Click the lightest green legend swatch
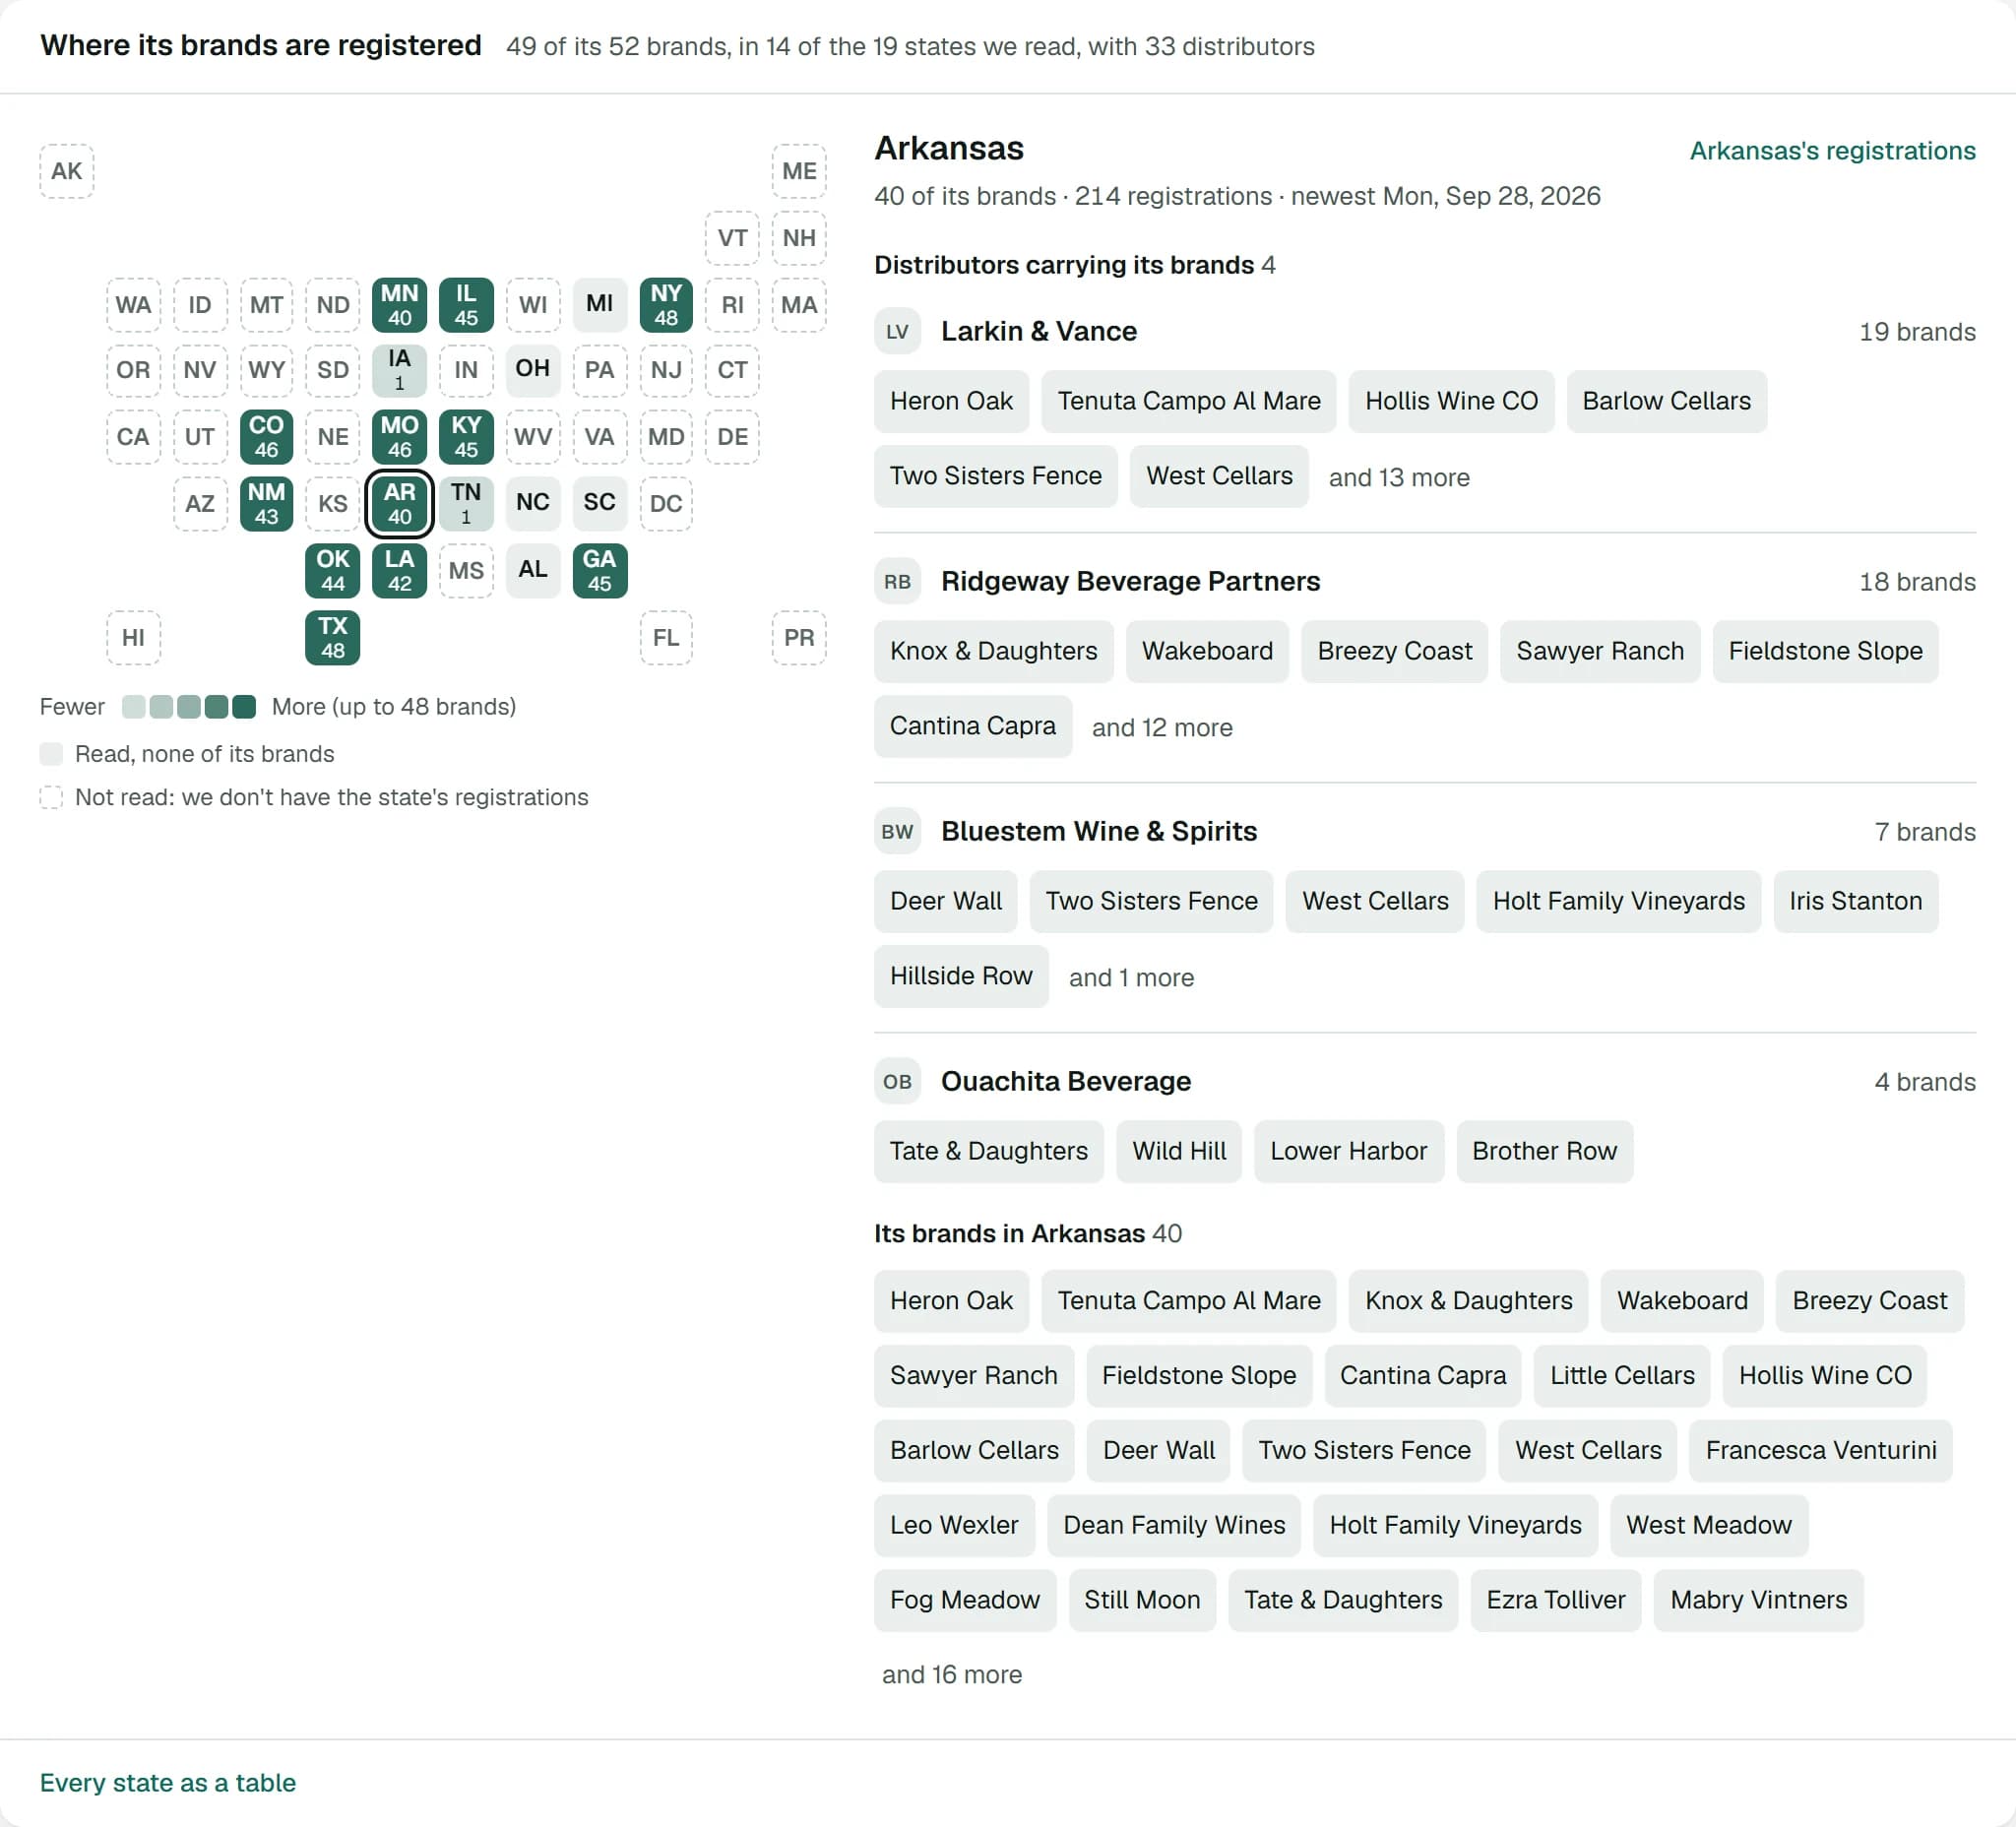 click(x=133, y=707)
